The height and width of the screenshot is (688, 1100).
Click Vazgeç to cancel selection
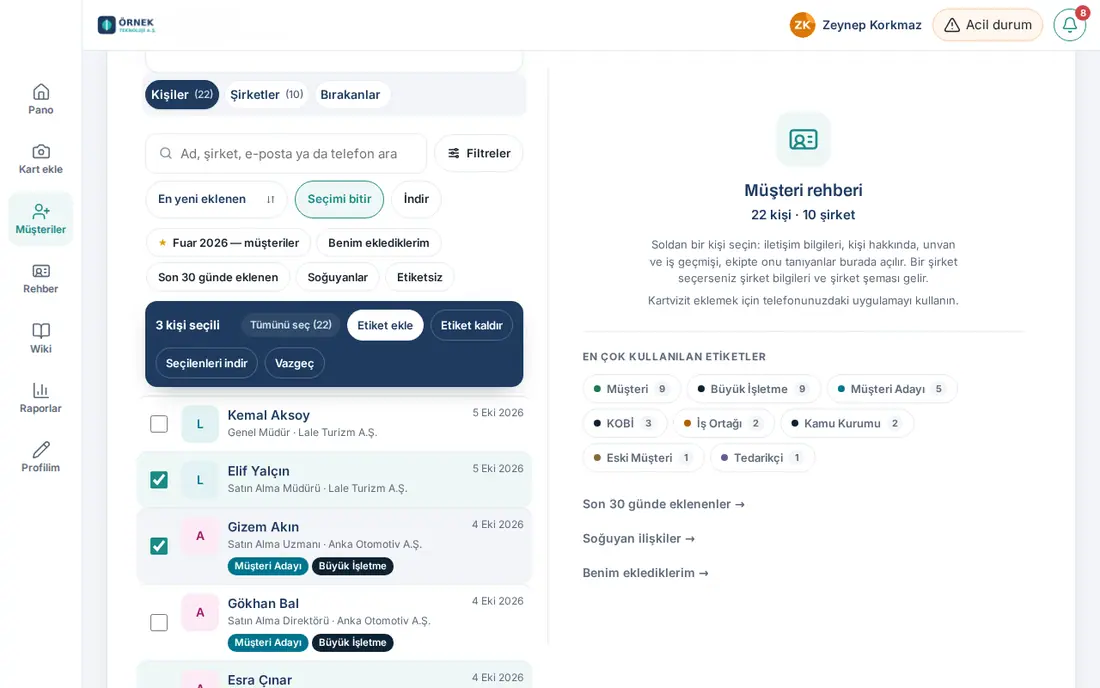point(295,363)
